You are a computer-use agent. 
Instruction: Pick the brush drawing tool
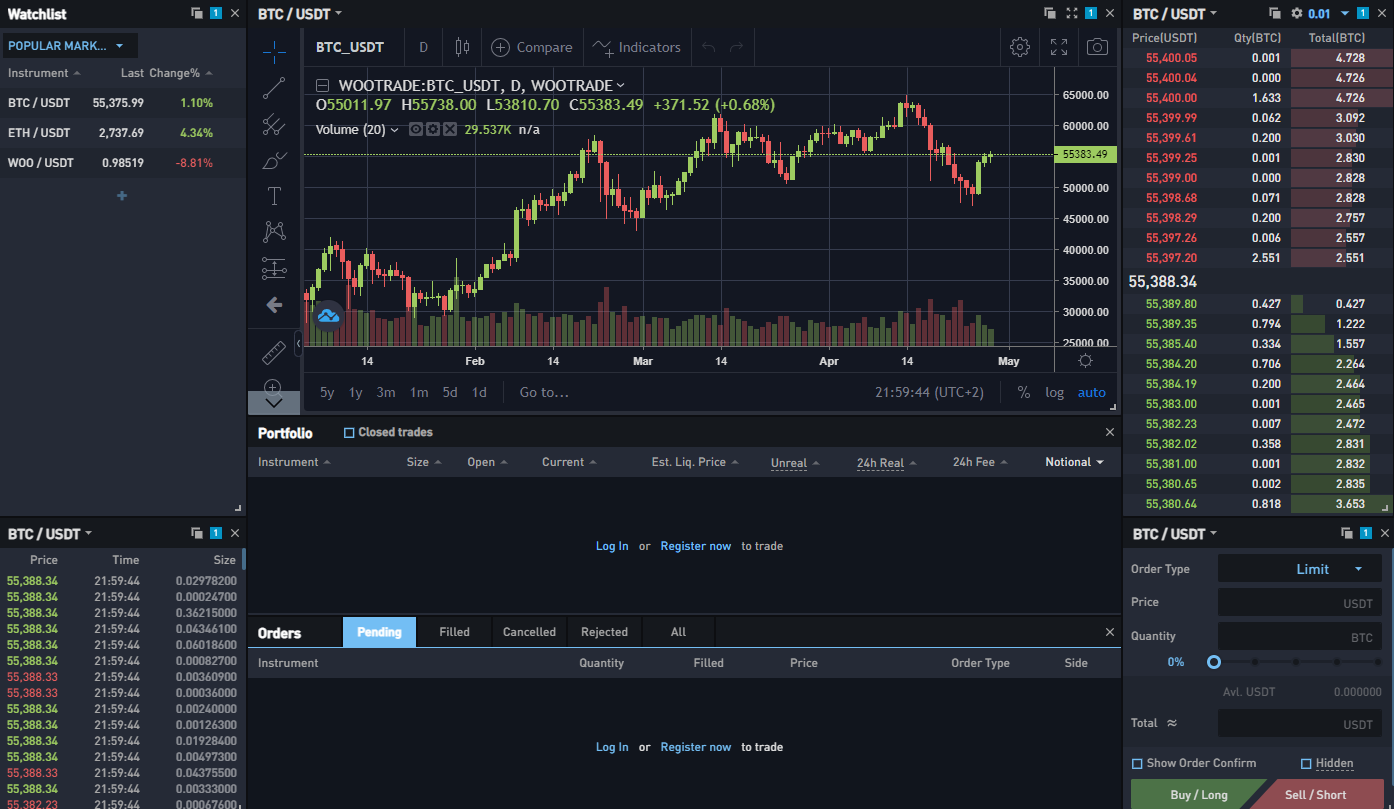[274, 160]
